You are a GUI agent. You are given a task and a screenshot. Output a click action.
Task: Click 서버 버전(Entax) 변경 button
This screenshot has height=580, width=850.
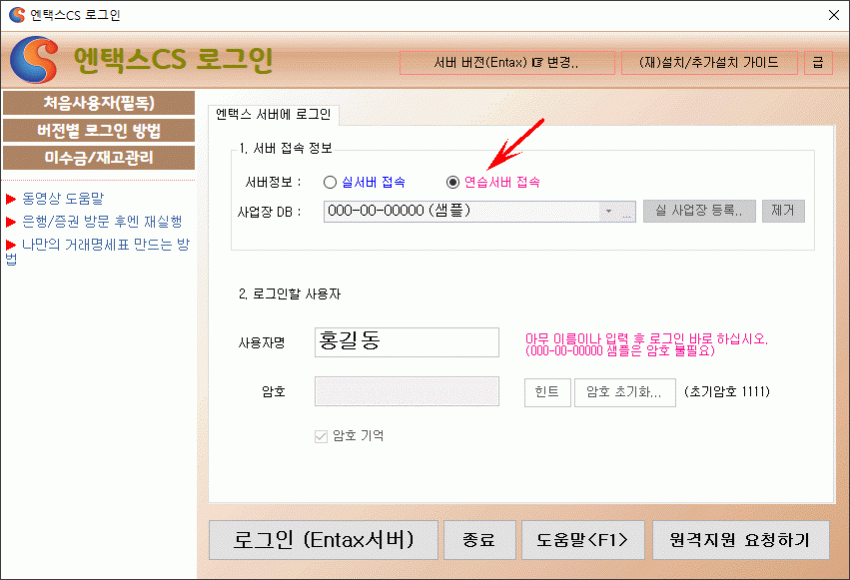click(507, 63)
